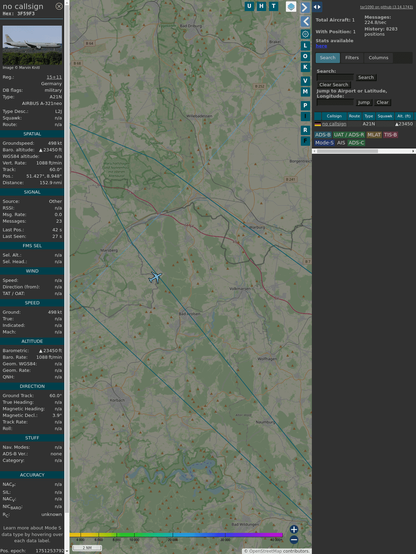
Task: Toggle the O map option
Action: 305,56
